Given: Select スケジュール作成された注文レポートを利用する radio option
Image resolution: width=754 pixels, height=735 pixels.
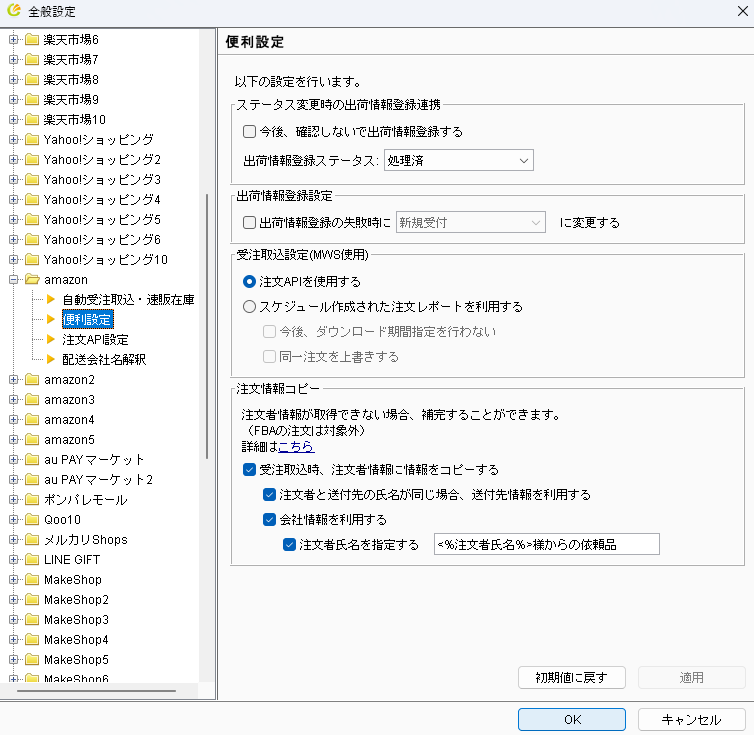Looking at the screenshot, I should point(249,306).
